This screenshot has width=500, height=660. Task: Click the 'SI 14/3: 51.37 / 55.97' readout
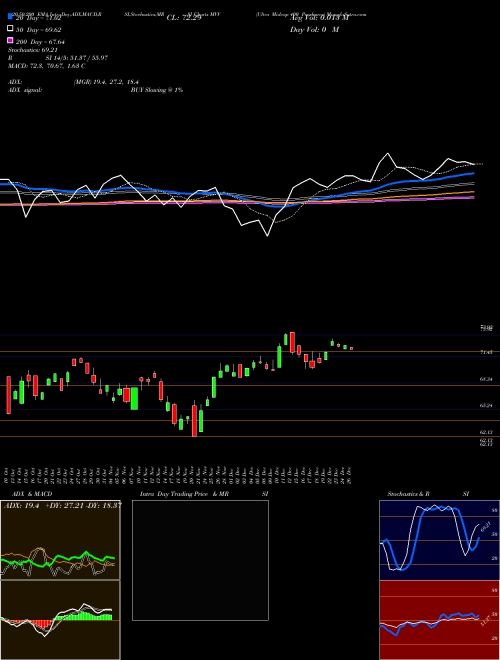point(77,58)
